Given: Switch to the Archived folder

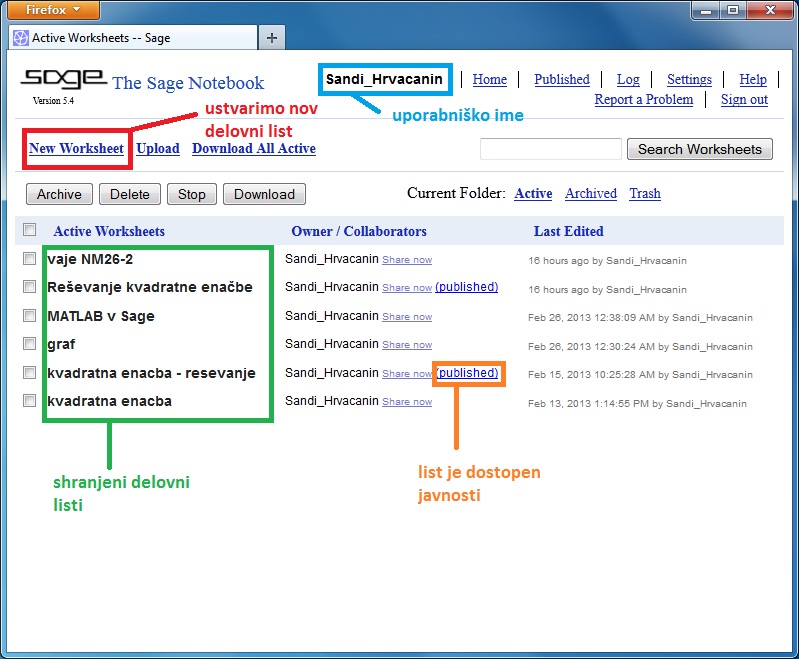Looking at the screenshot, I should (590, 194).
